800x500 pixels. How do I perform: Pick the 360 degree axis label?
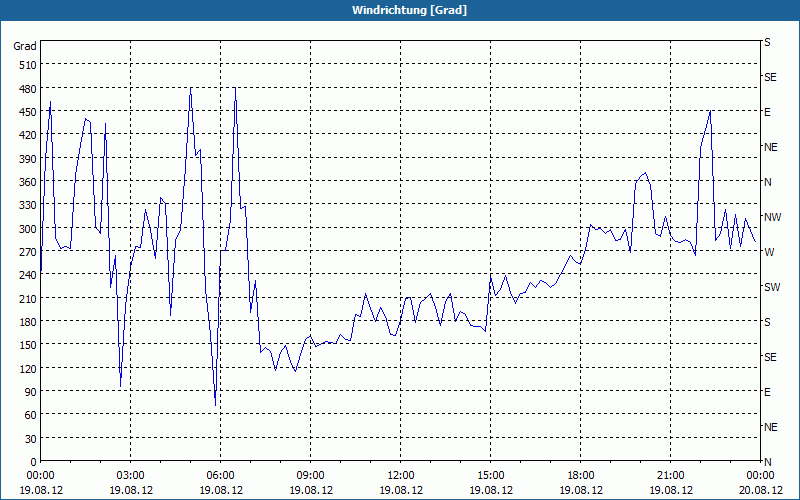click(x=28, y=182)
